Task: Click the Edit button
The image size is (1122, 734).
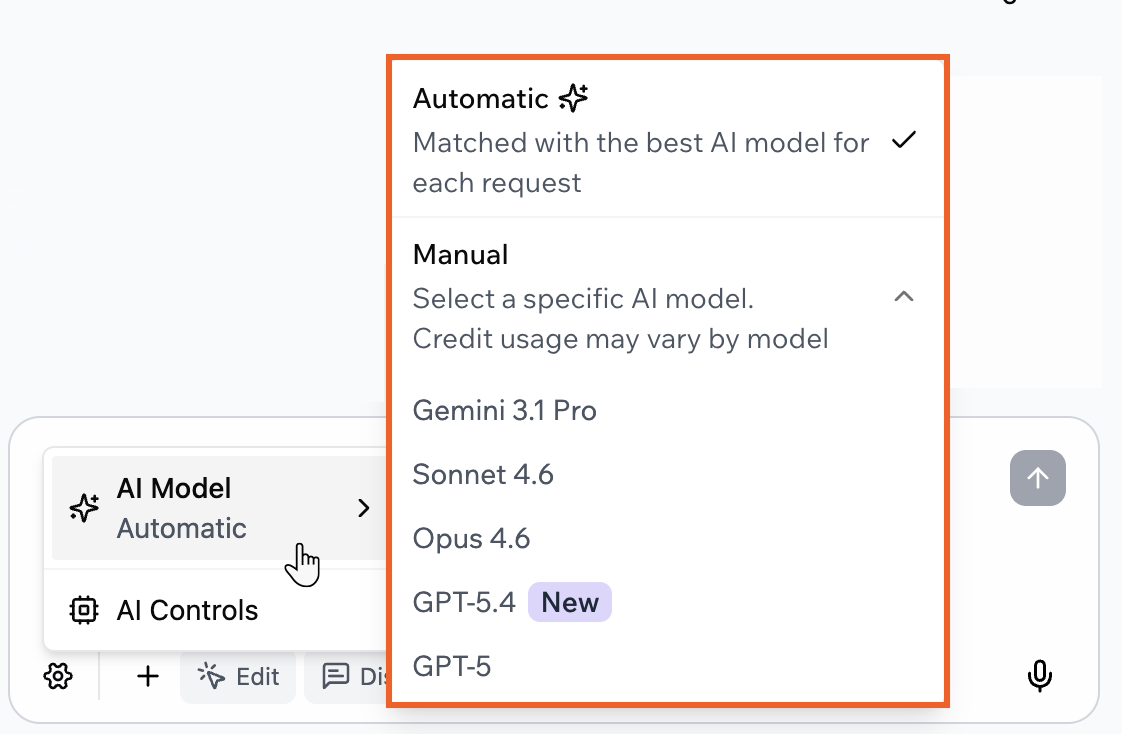Action: pos(238,676)
